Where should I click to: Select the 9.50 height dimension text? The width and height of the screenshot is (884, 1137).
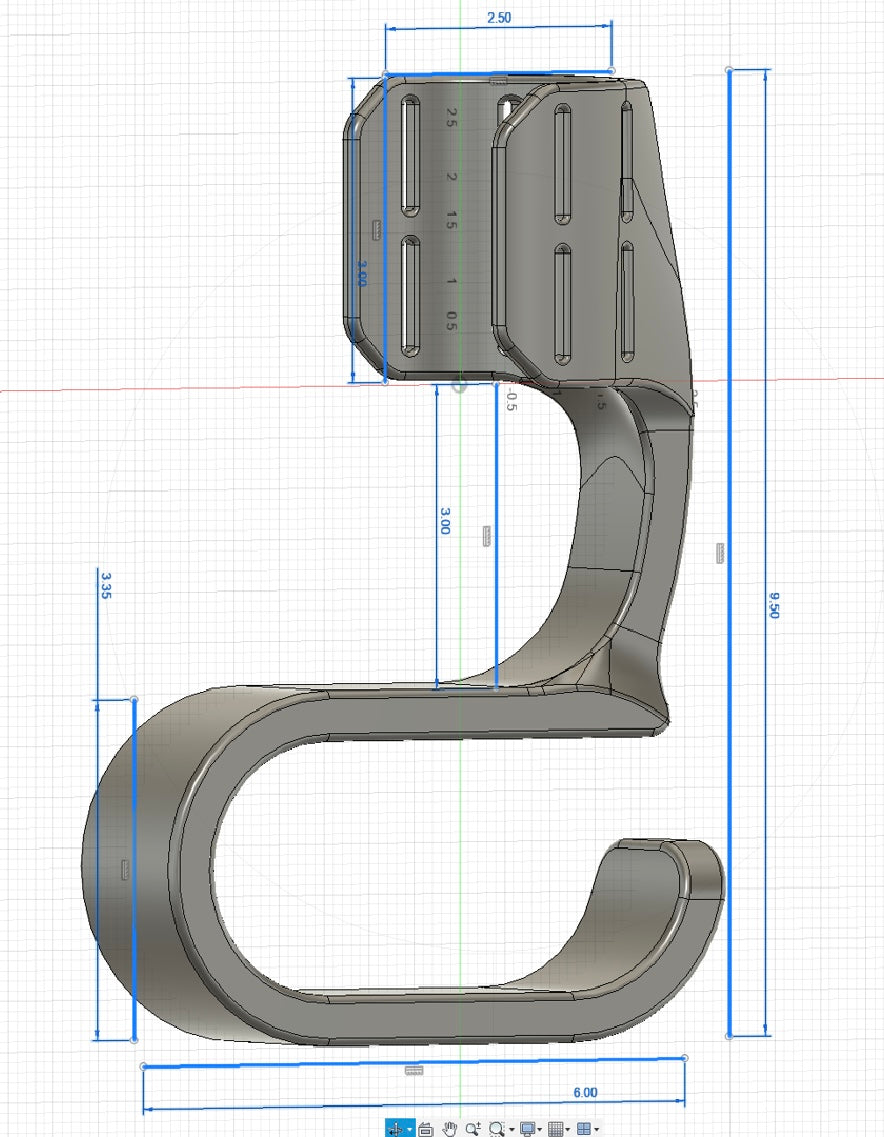tap(773, 605)
